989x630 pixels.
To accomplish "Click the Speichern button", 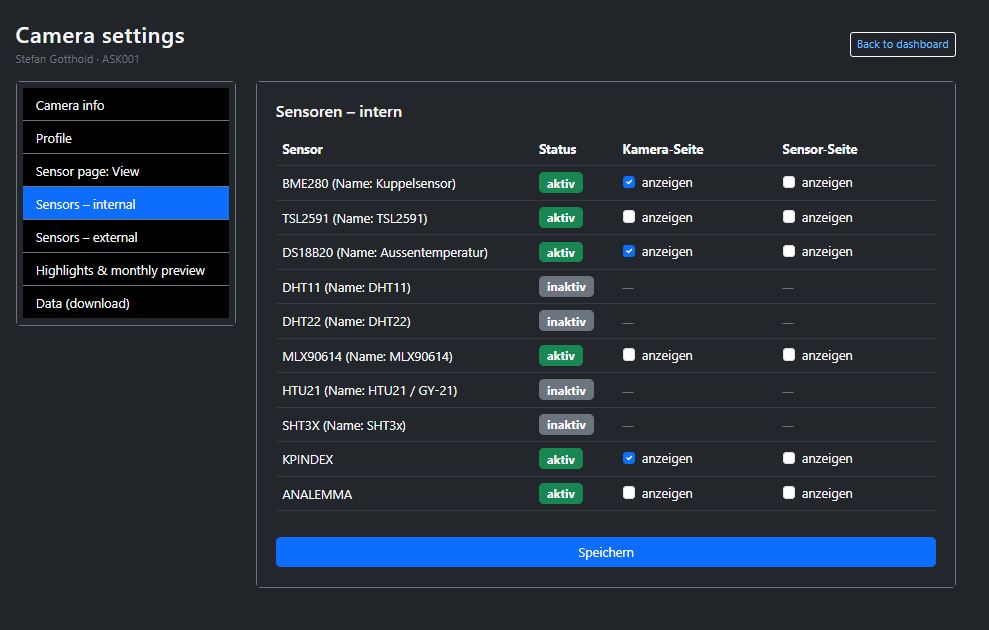I will 605,551.
